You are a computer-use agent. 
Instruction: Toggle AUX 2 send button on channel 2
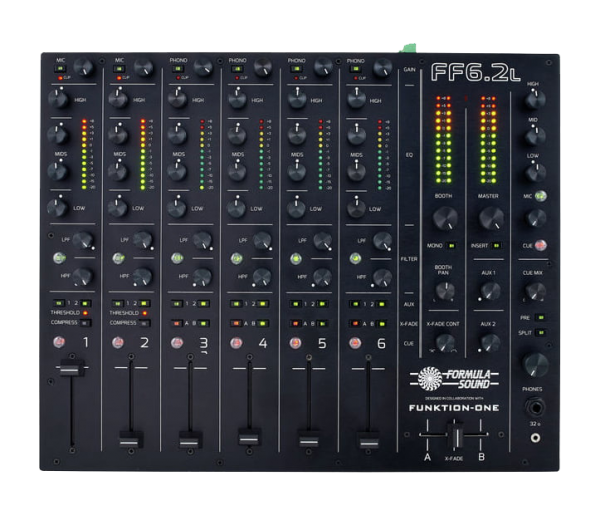[x=145, y=303]
